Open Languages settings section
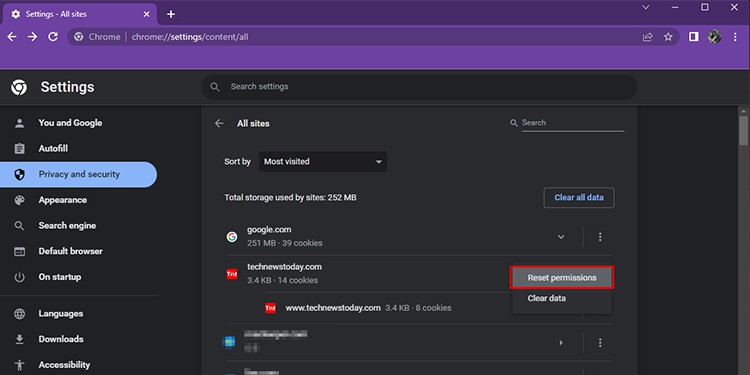This screenshot has height=375, width=750. 61,314
